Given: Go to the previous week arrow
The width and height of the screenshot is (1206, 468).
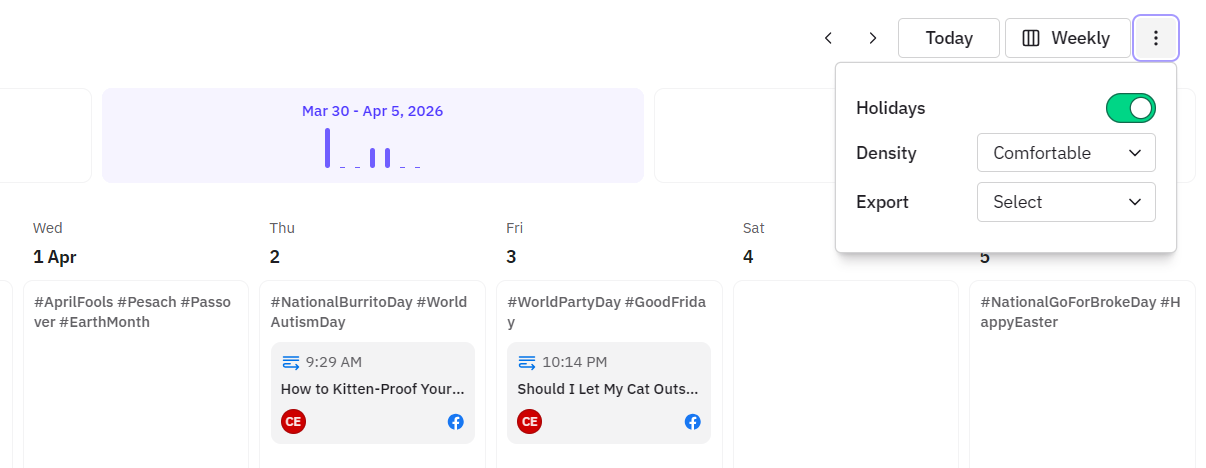Looking at the screenshot, I should coord(828,38).
